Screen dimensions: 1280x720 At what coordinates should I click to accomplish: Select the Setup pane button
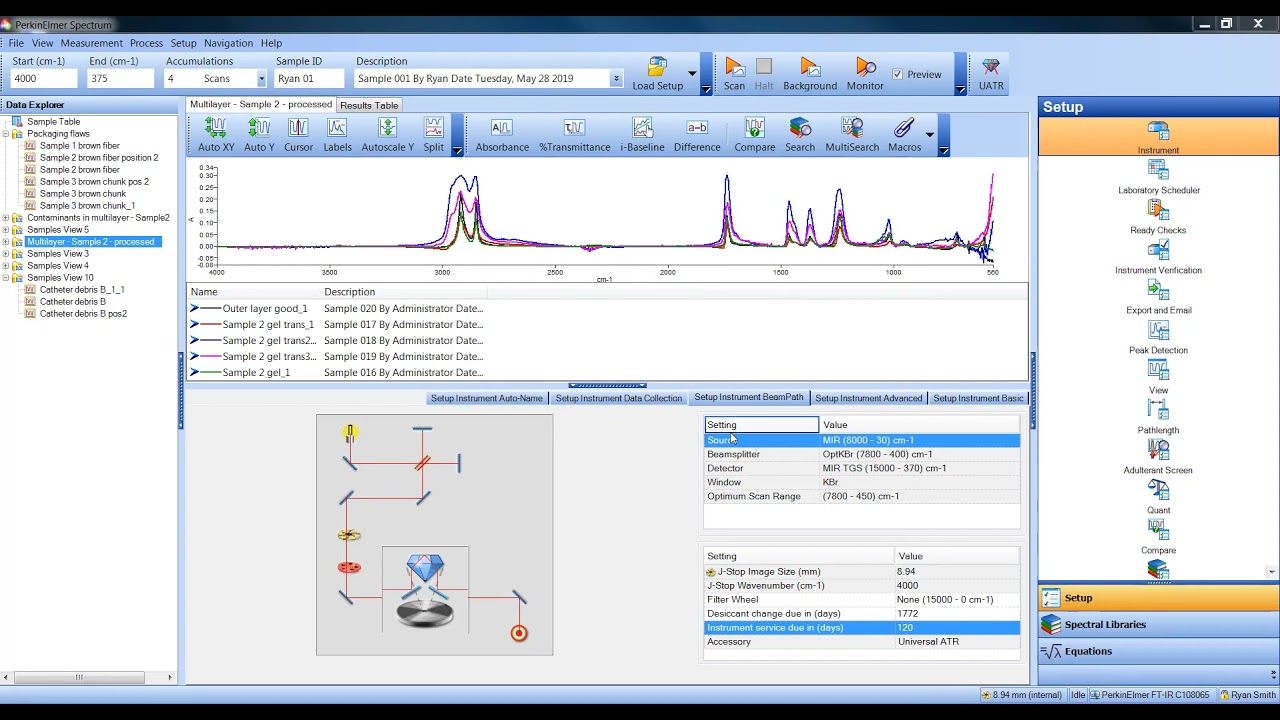pos(1158,598)
